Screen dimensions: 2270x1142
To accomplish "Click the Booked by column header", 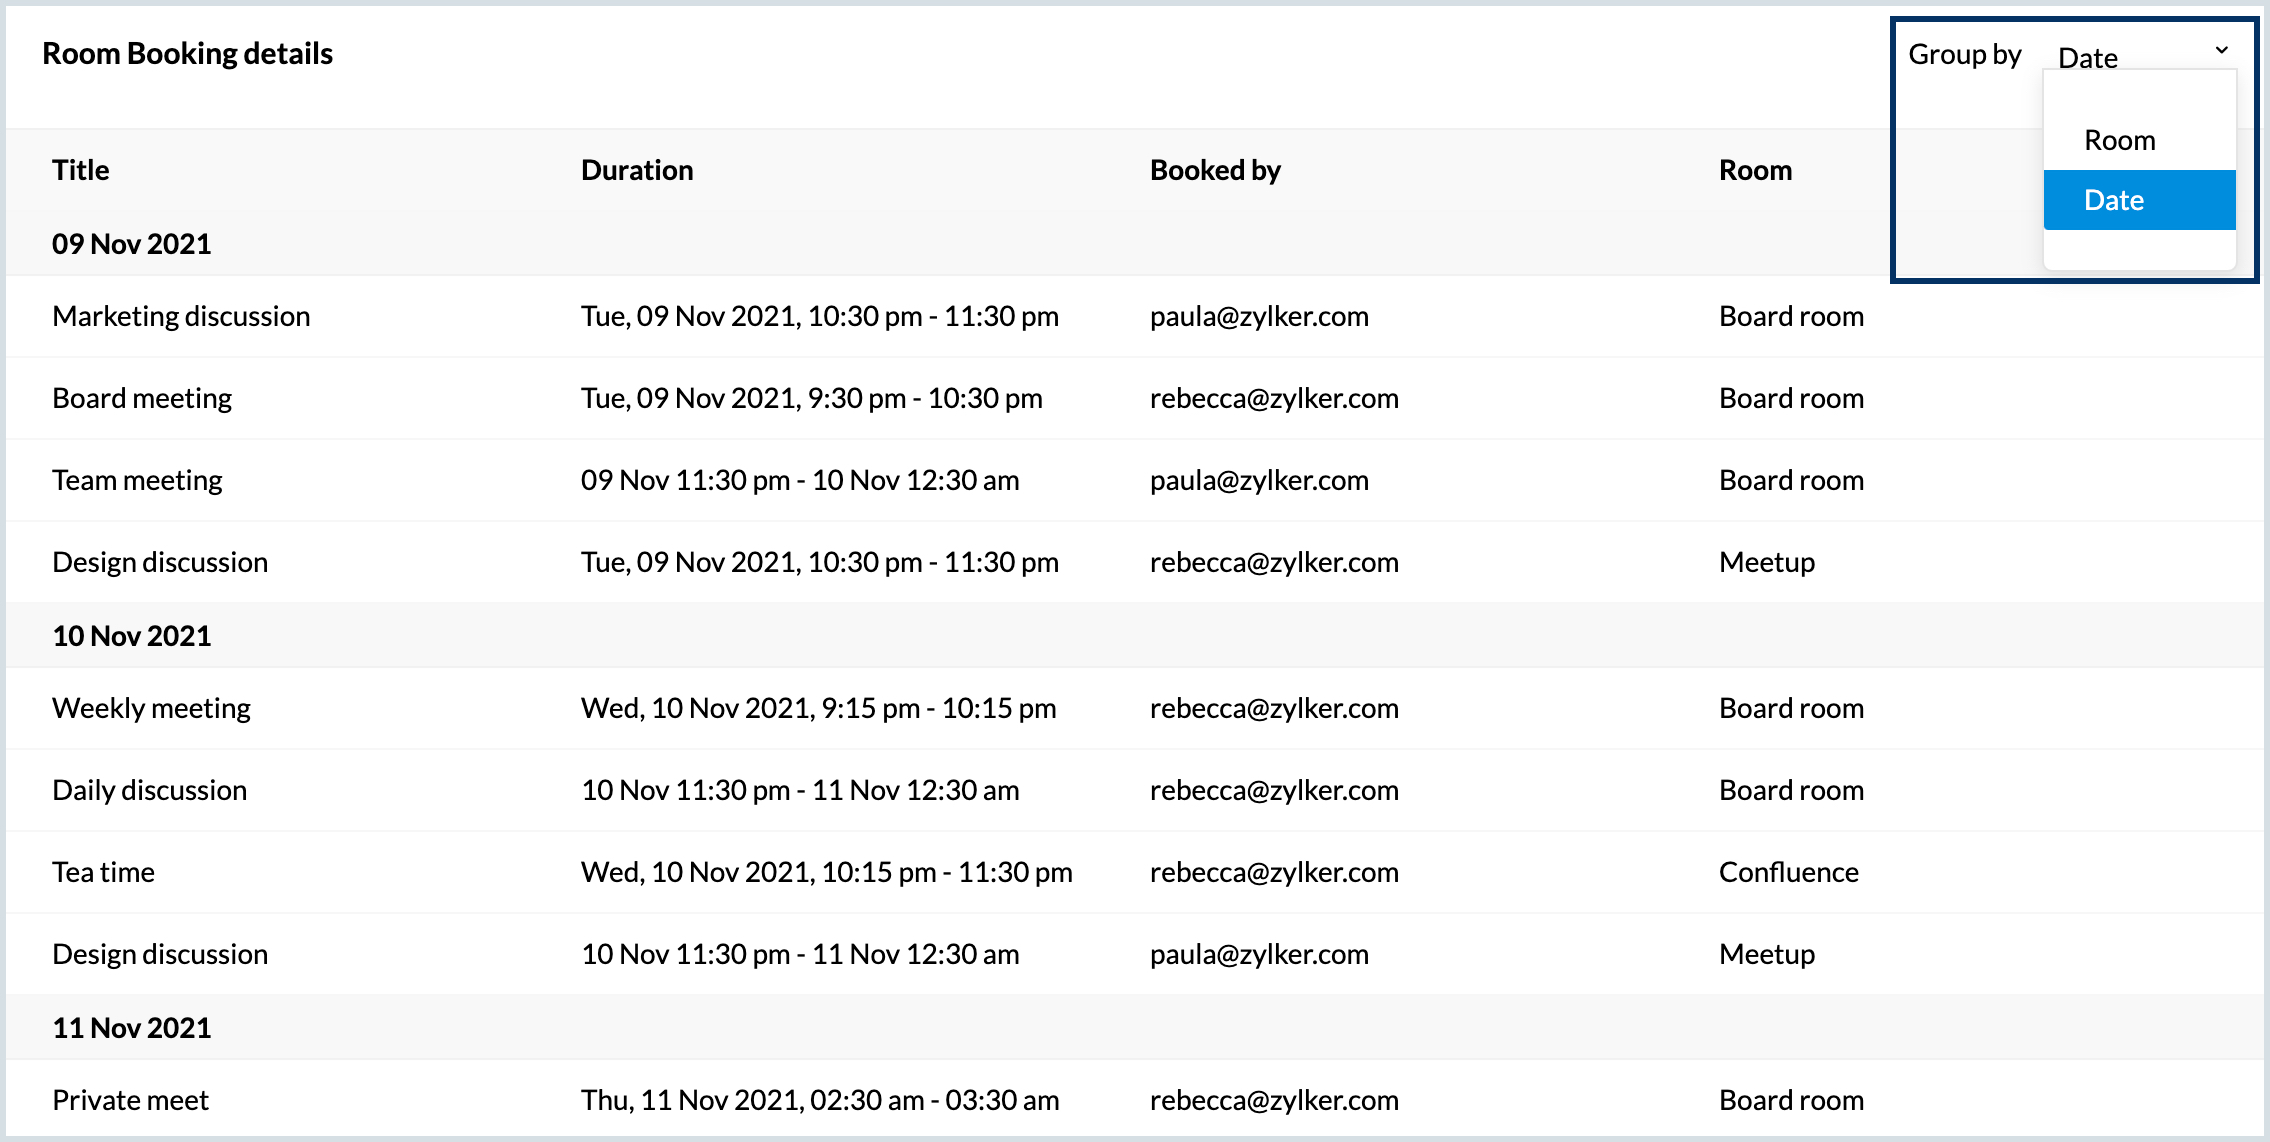I will coord(1214,170).
